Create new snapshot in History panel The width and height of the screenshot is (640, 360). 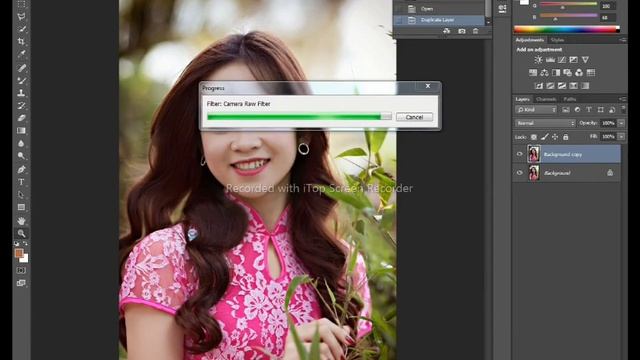(x=462, y=31)
